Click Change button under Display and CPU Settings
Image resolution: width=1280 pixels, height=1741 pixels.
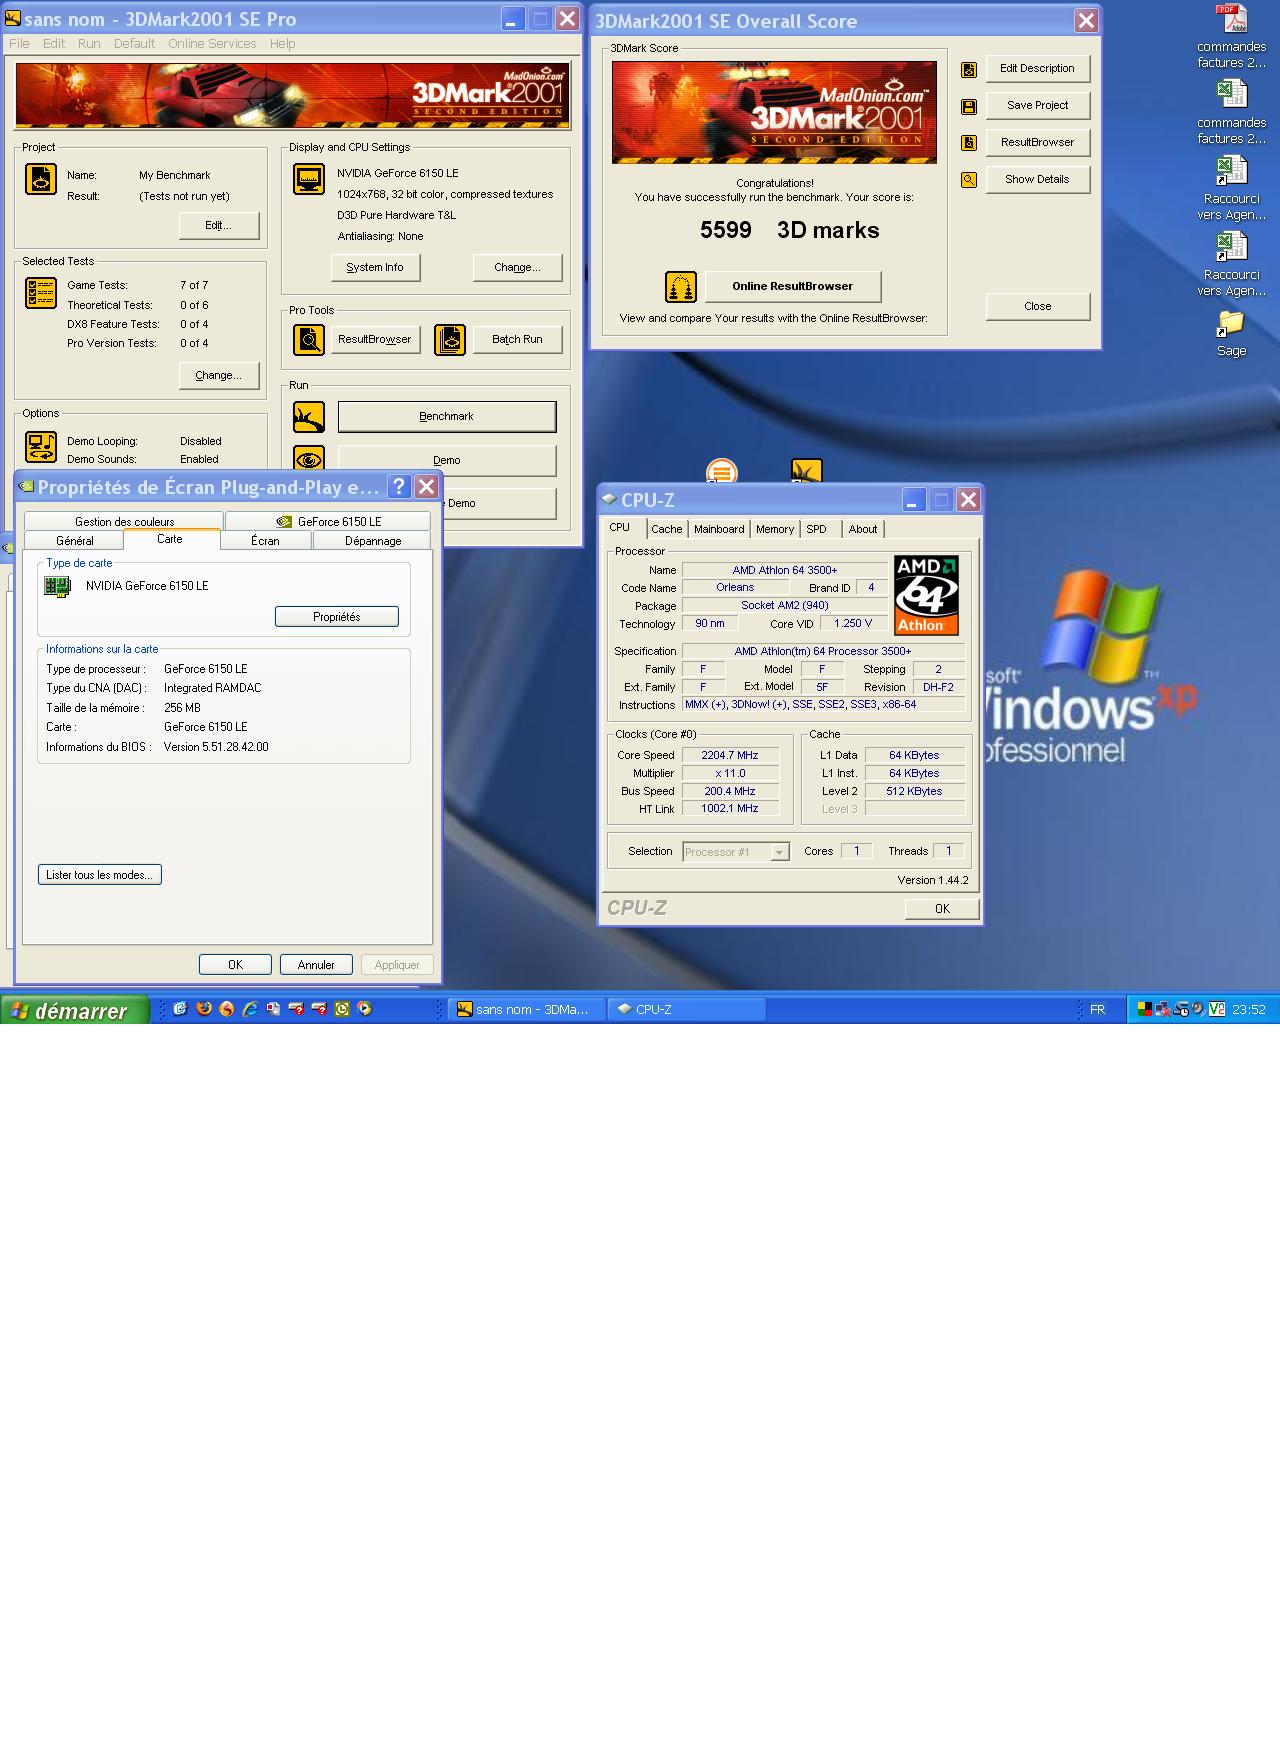[x=517, y=268]
